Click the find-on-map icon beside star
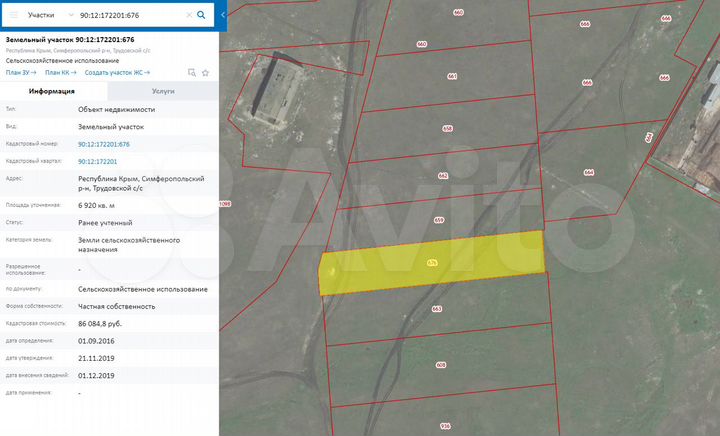Image resolution: width=720 pixels, height=436 pixels. coord(191,72)
